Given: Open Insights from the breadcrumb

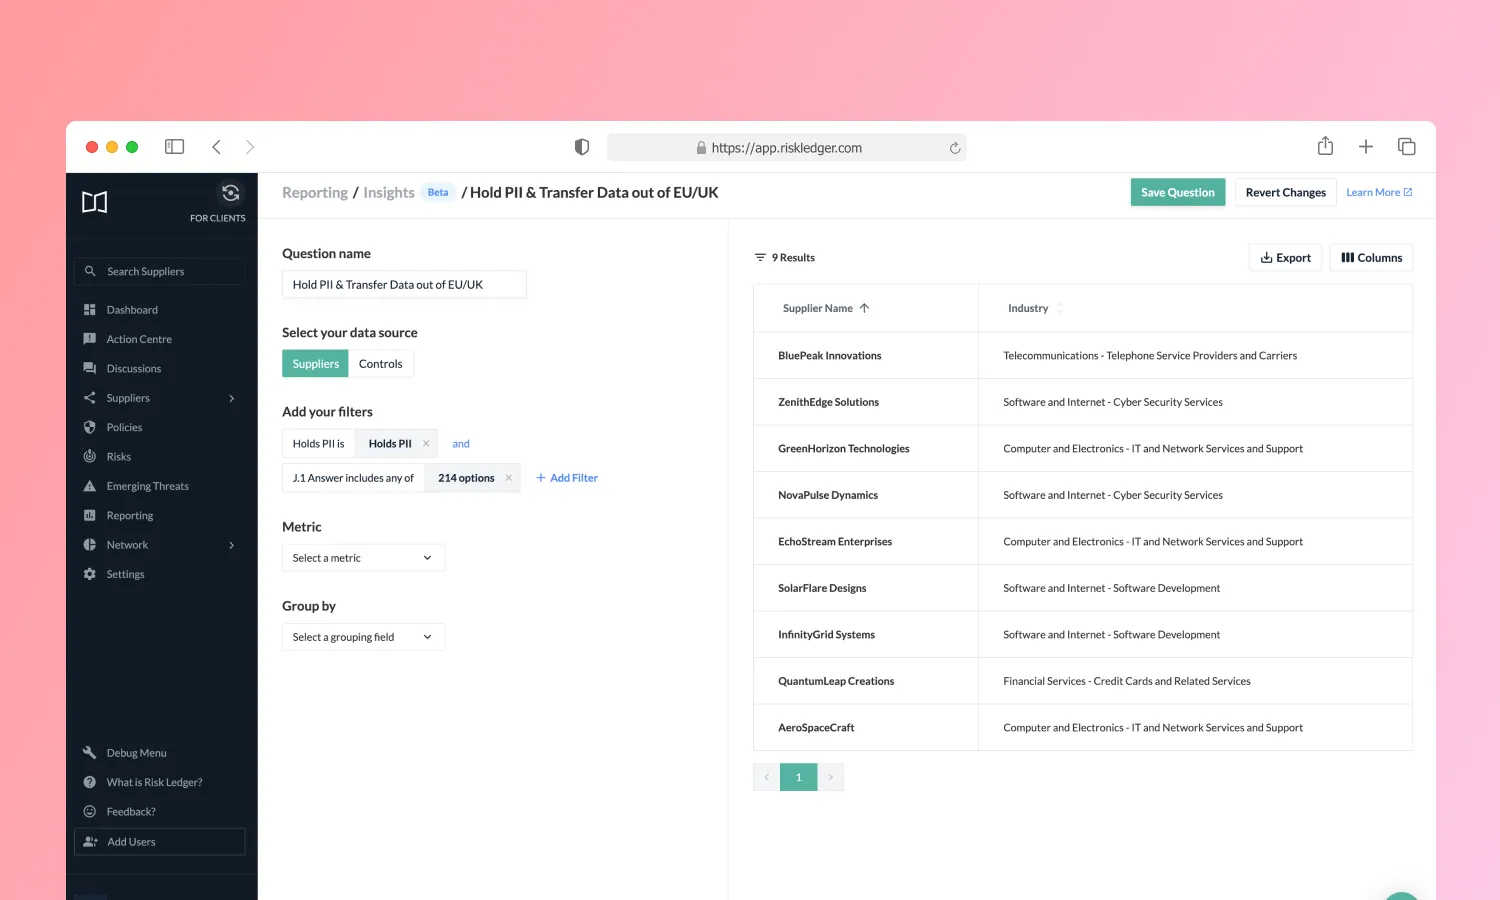Looking at the screenshot, I should pyautogui.click(x=389, y=192).
